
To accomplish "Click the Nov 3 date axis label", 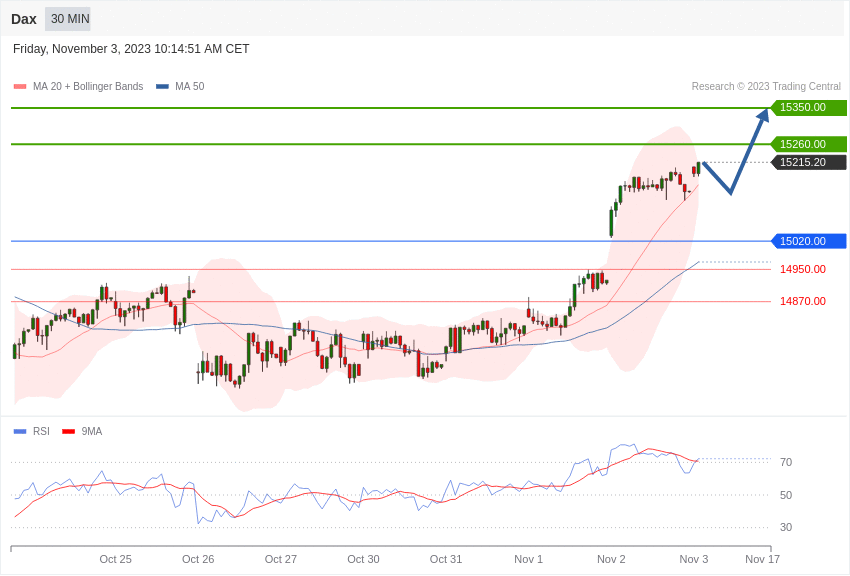I will click(694, 559).
